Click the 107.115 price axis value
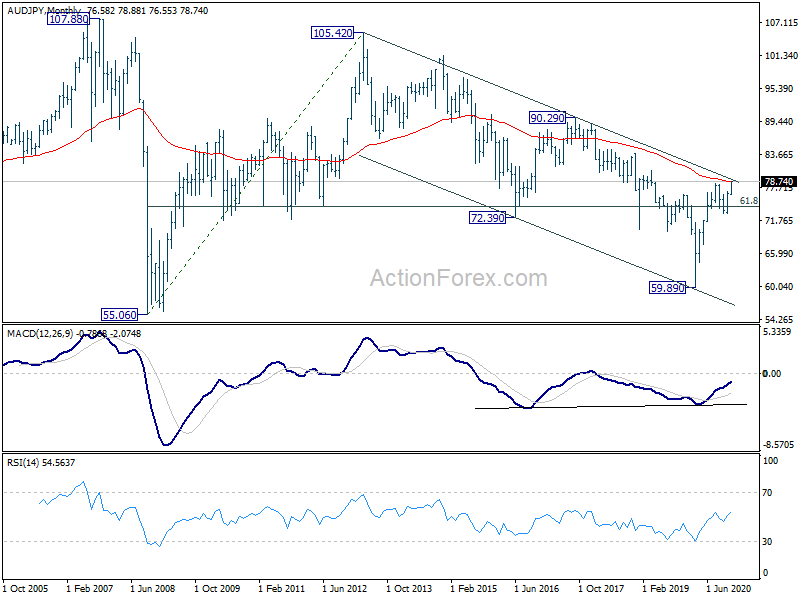This screenshot has height=600, width=800. [x=781, y=22]
